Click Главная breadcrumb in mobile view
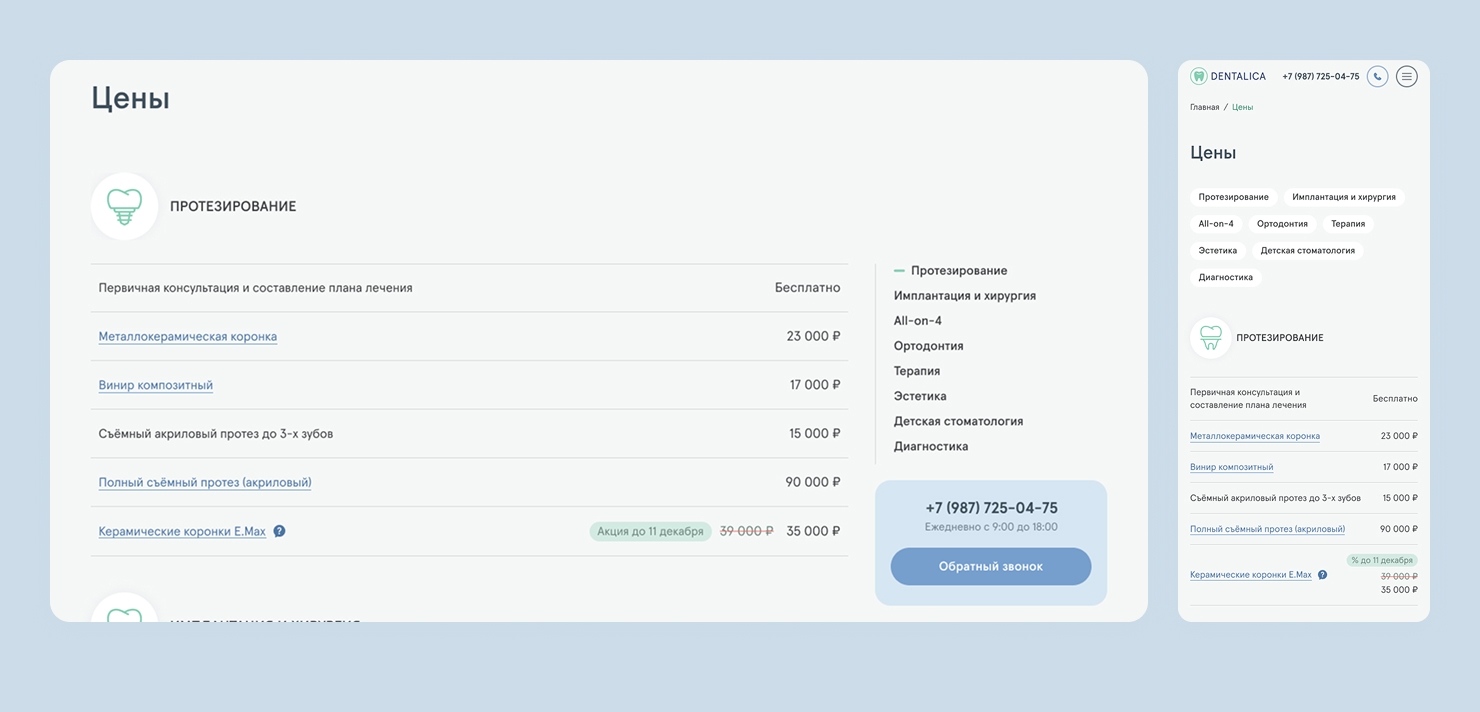The height and width of the screenshot is (712, 1480). pyautogui.click(x=1205, y=107)
